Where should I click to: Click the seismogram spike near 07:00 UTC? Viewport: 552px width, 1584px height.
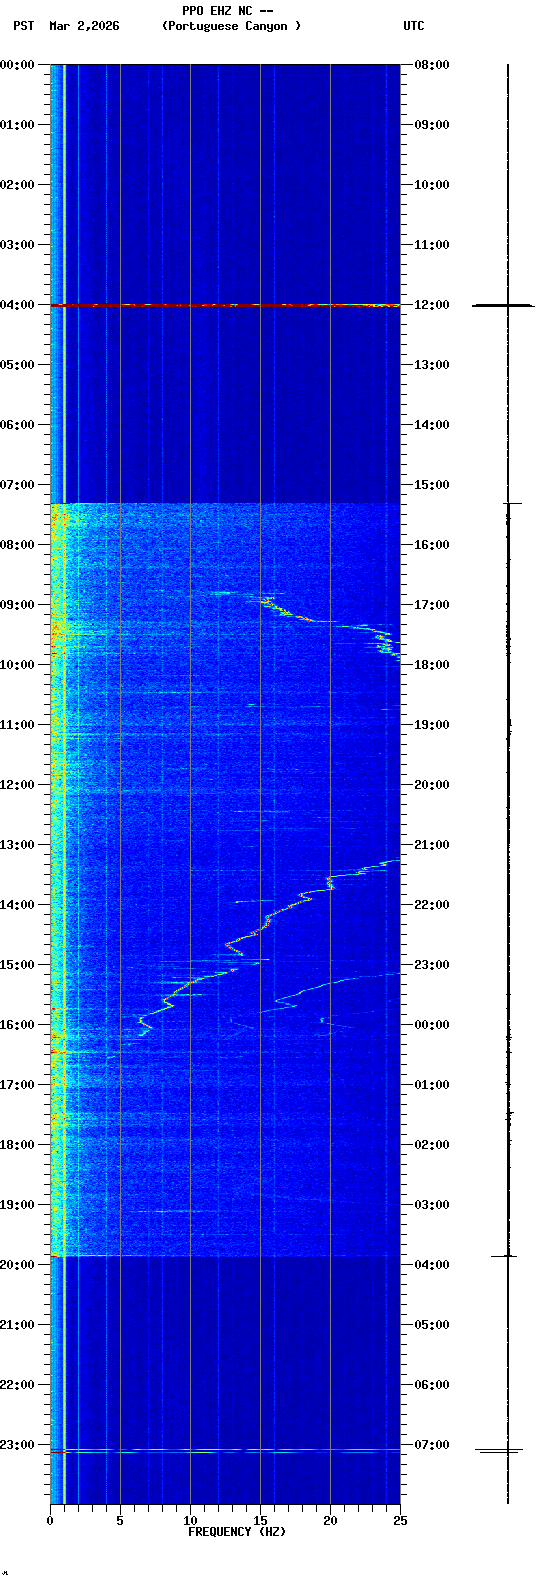(500, 1451)
